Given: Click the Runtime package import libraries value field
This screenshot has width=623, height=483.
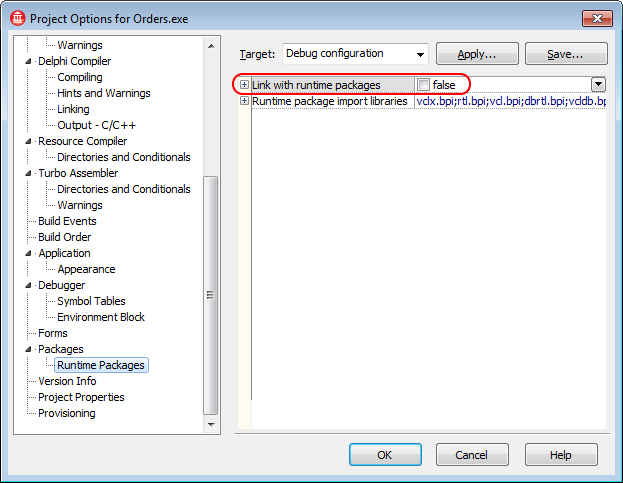Looking at the screenshot, I should pyautogui.click(x=510, y=101).
